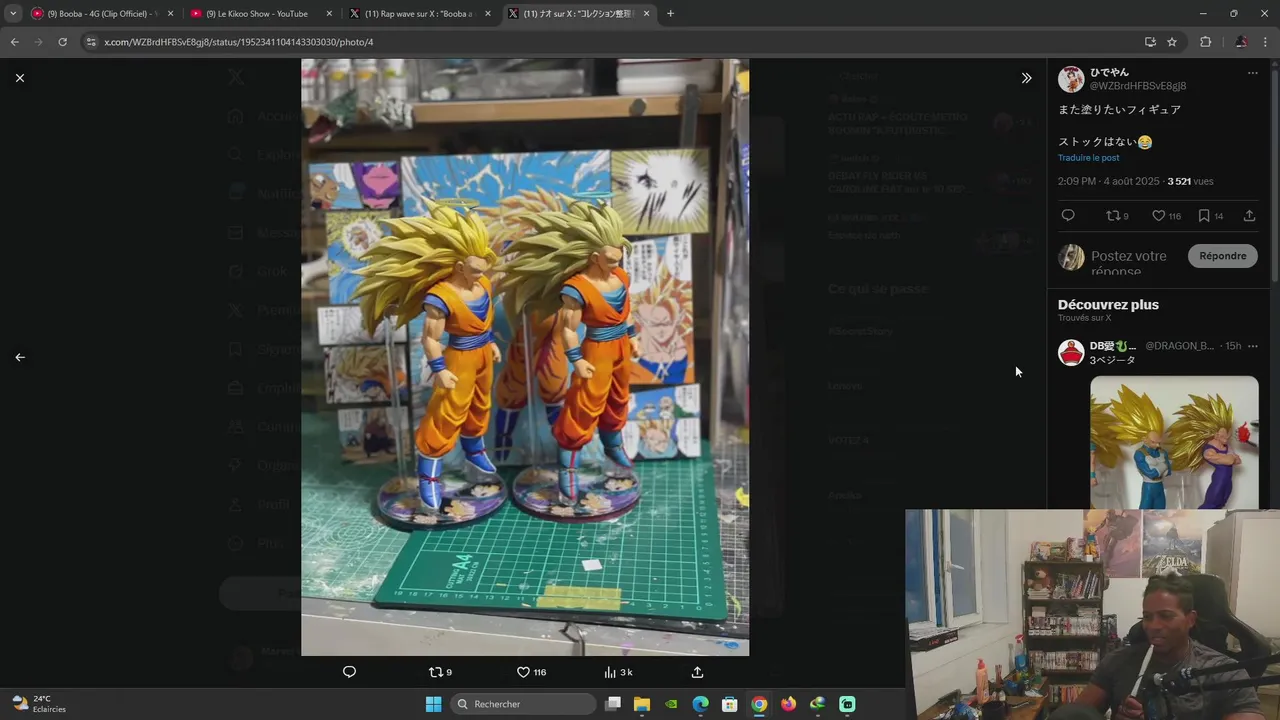Click the Répondre button
1280x720 pixels.
click(x=1222, y=256)
